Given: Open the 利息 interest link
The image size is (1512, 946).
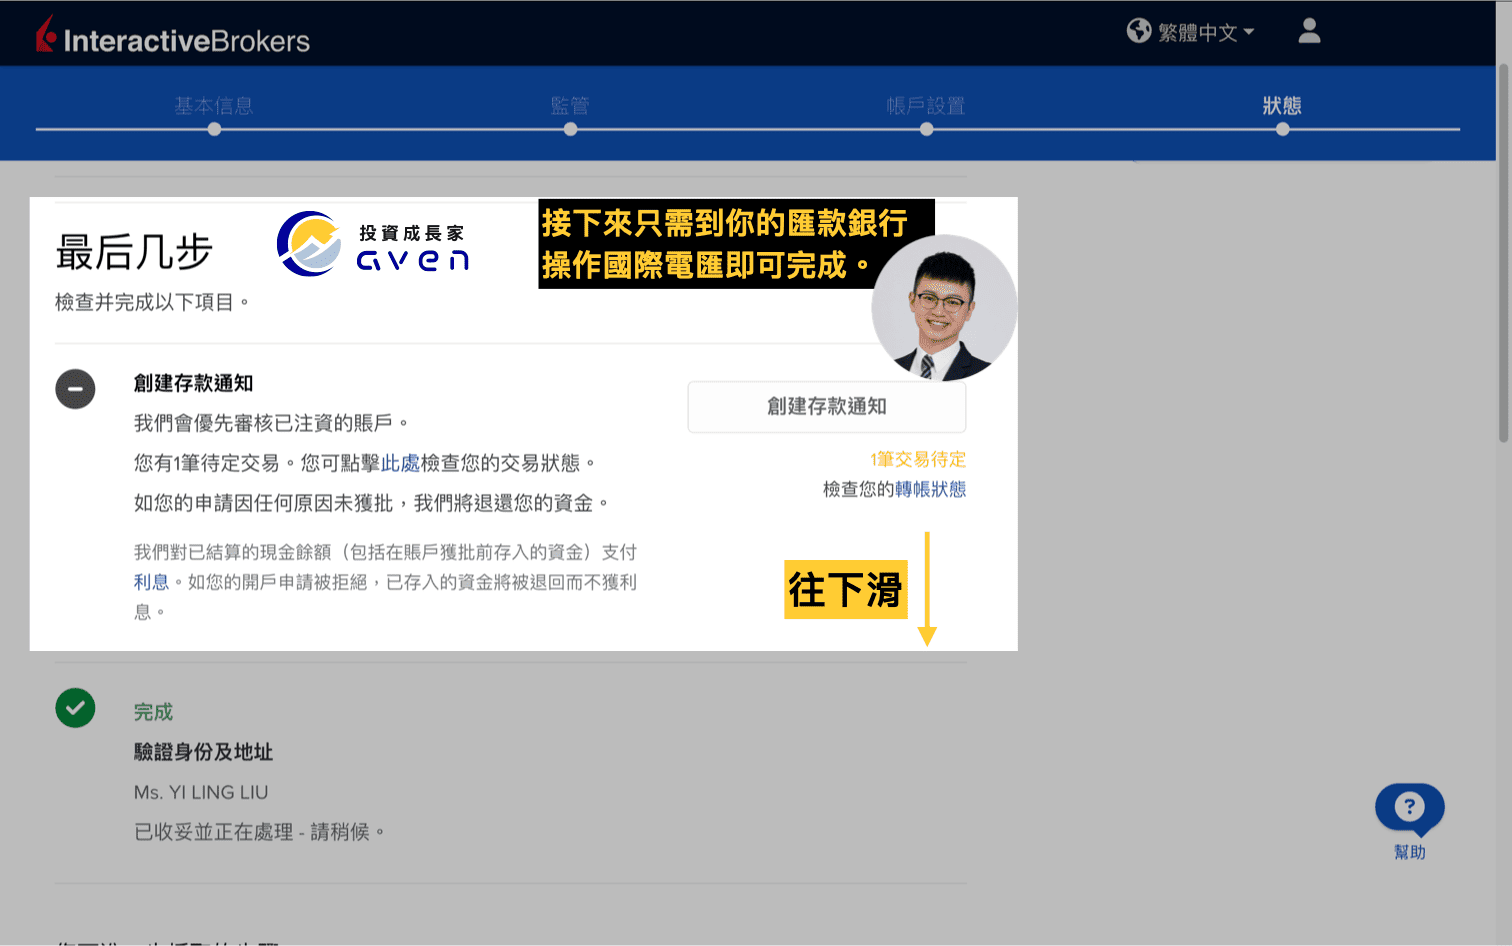Looking at the screenshot, I should [150, 581].
